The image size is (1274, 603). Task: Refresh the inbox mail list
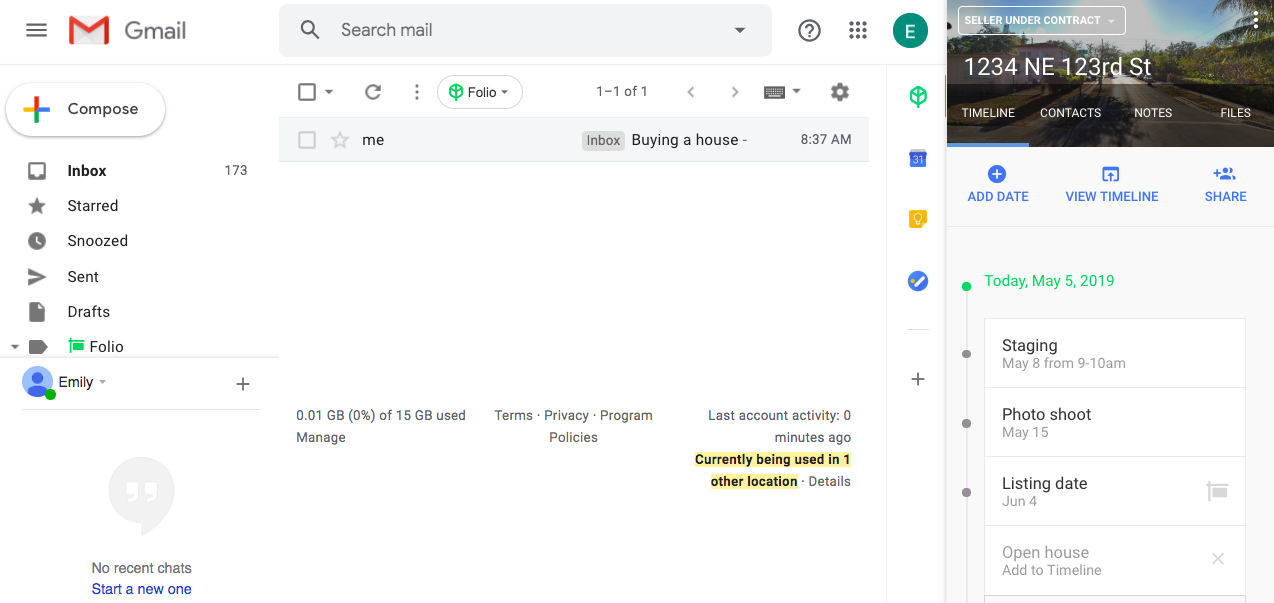coord(373,92)
